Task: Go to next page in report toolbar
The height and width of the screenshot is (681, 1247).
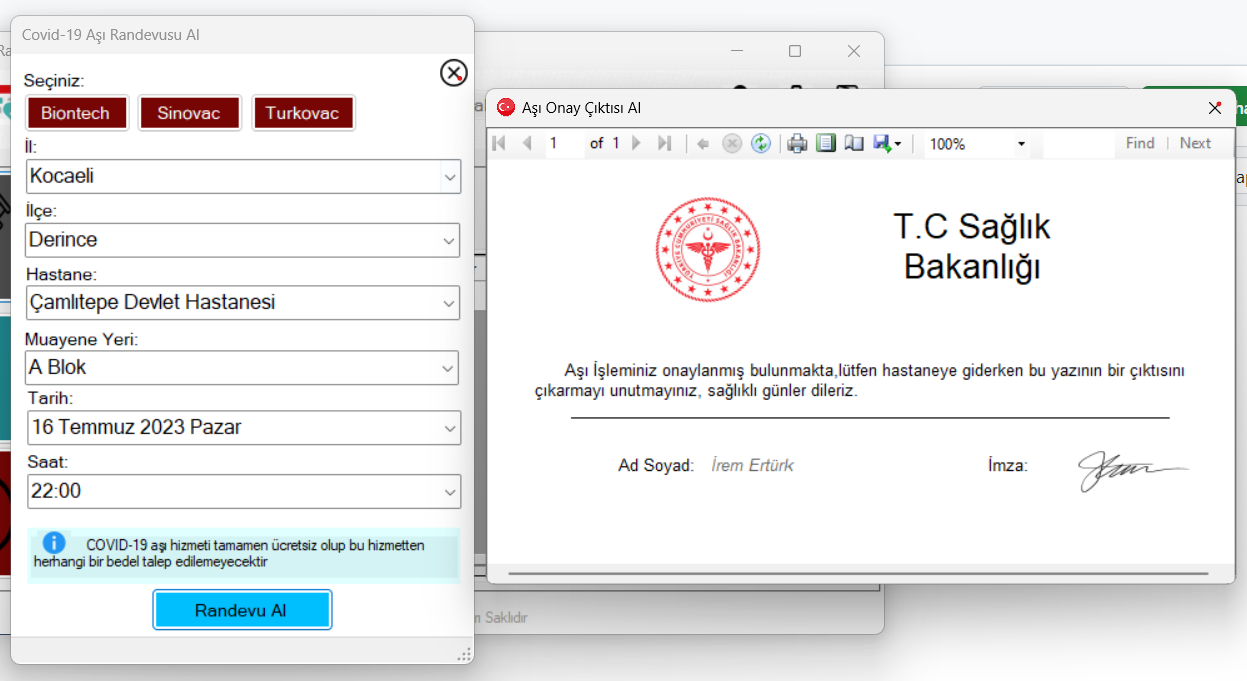Action: click(x=637, y=144)
